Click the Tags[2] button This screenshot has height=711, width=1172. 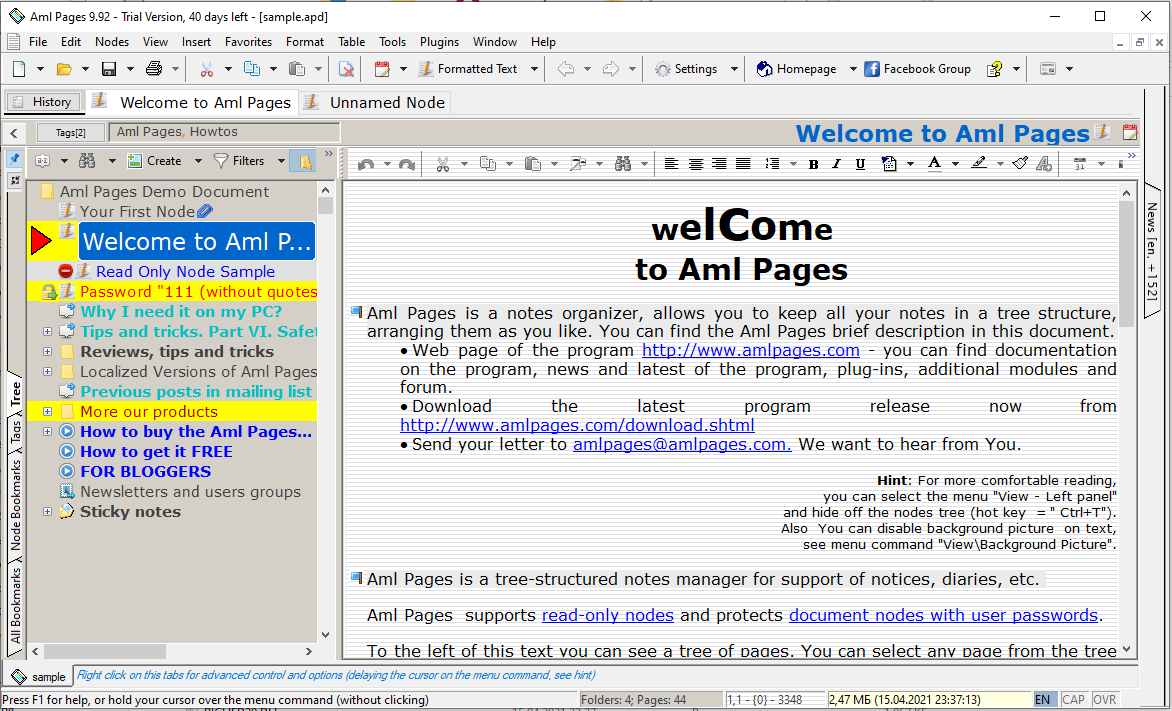coord(71,132)
